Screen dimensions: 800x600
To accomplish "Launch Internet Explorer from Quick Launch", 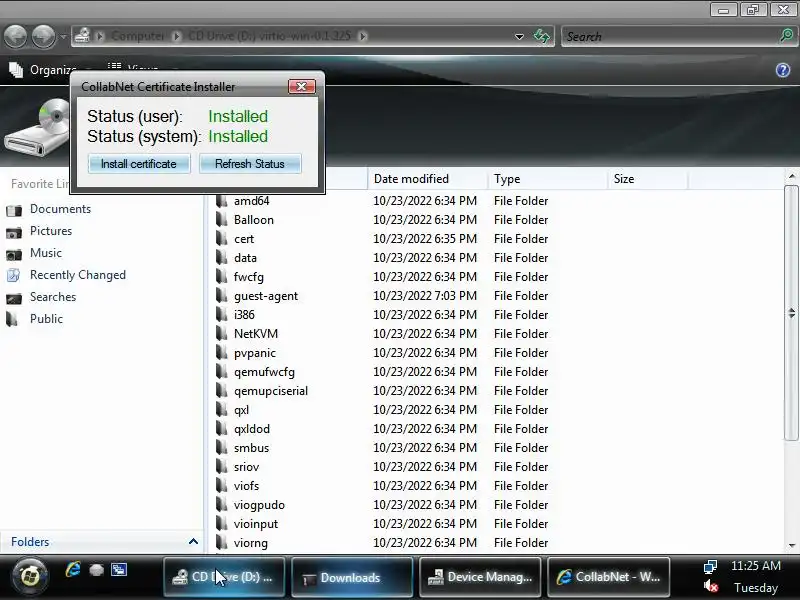I will (x=73, y=569).
